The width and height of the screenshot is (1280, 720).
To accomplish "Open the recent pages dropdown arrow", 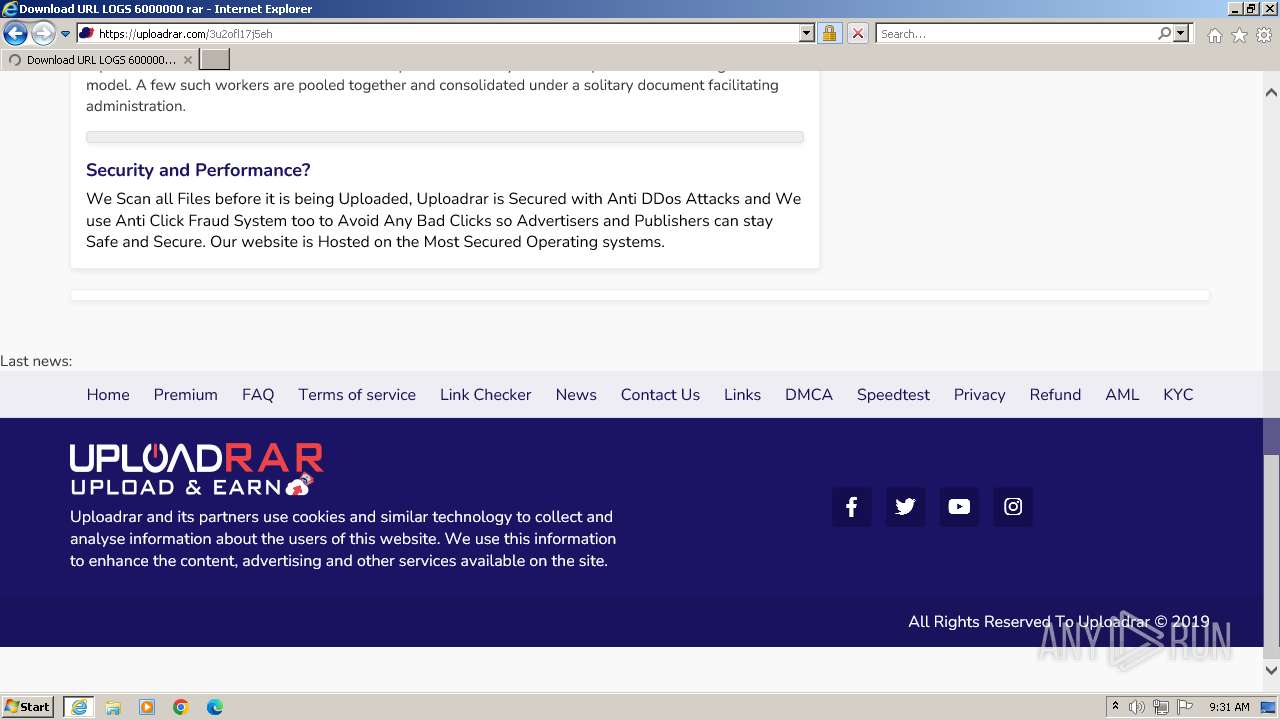I will click(x=65, y=34).
